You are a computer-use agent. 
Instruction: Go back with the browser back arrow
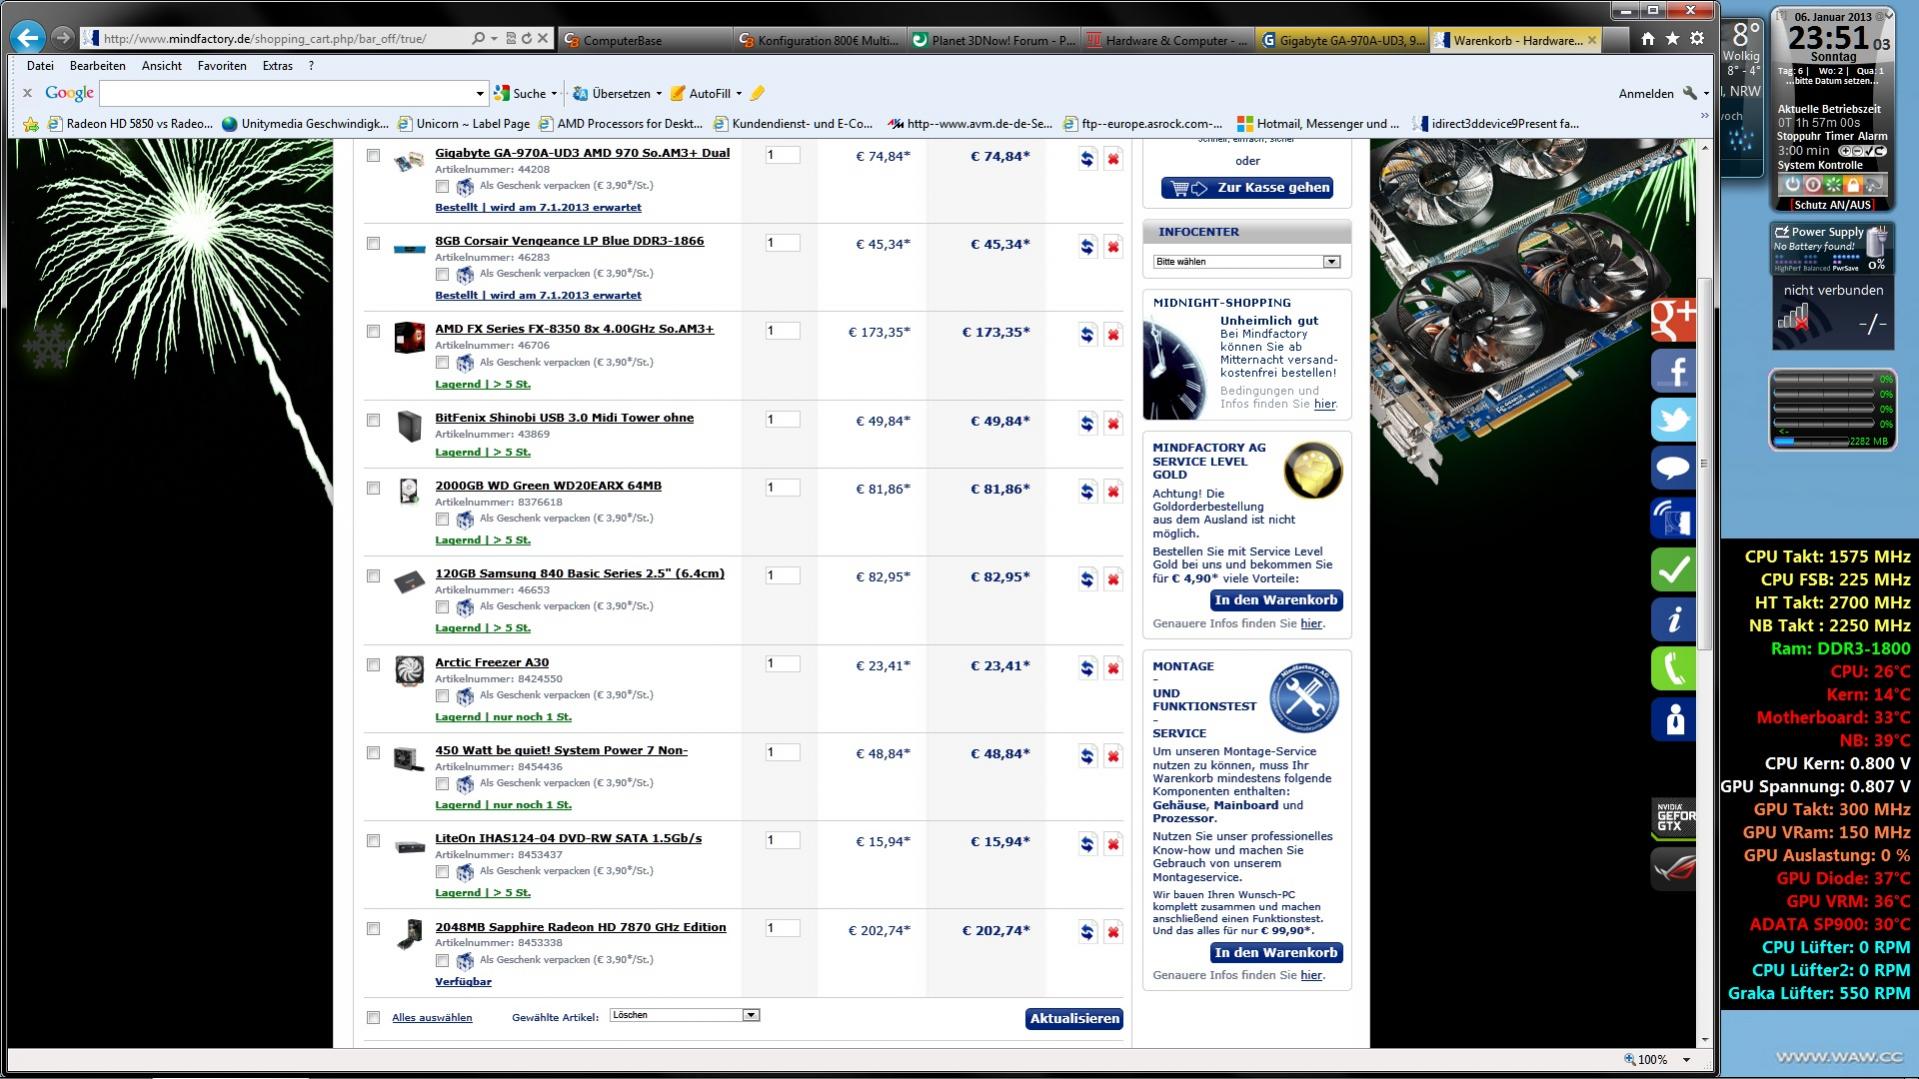click(x=27, y=38)
